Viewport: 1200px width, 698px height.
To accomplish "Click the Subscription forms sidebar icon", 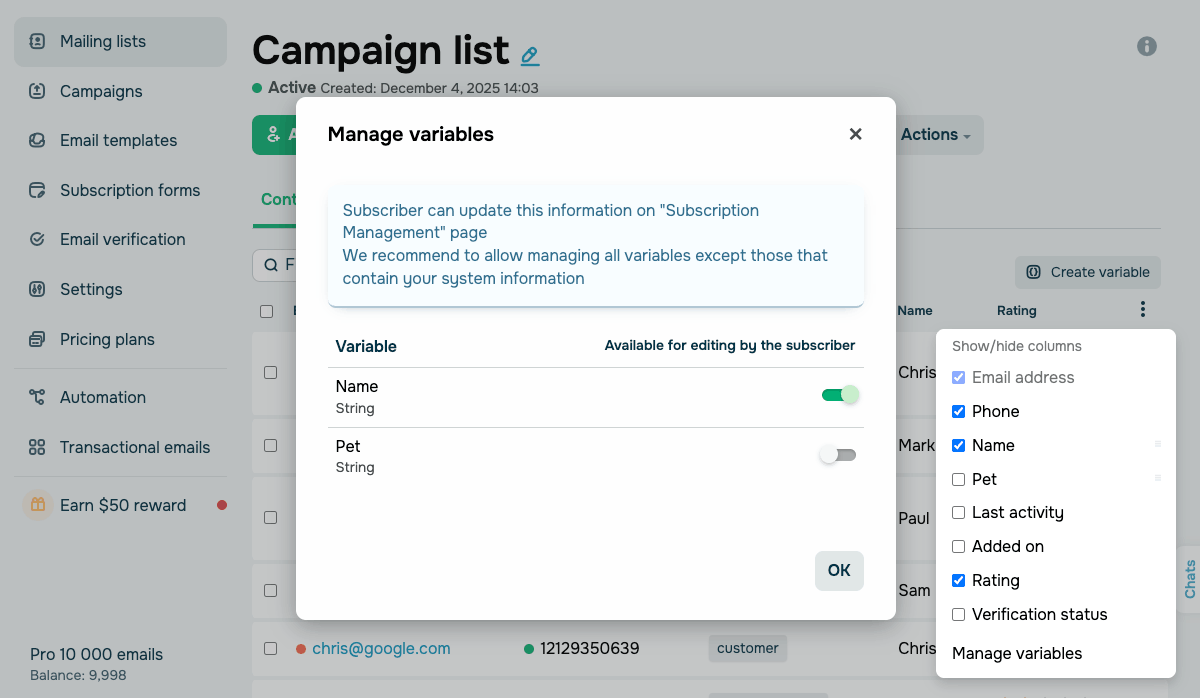I will (37, 190).
